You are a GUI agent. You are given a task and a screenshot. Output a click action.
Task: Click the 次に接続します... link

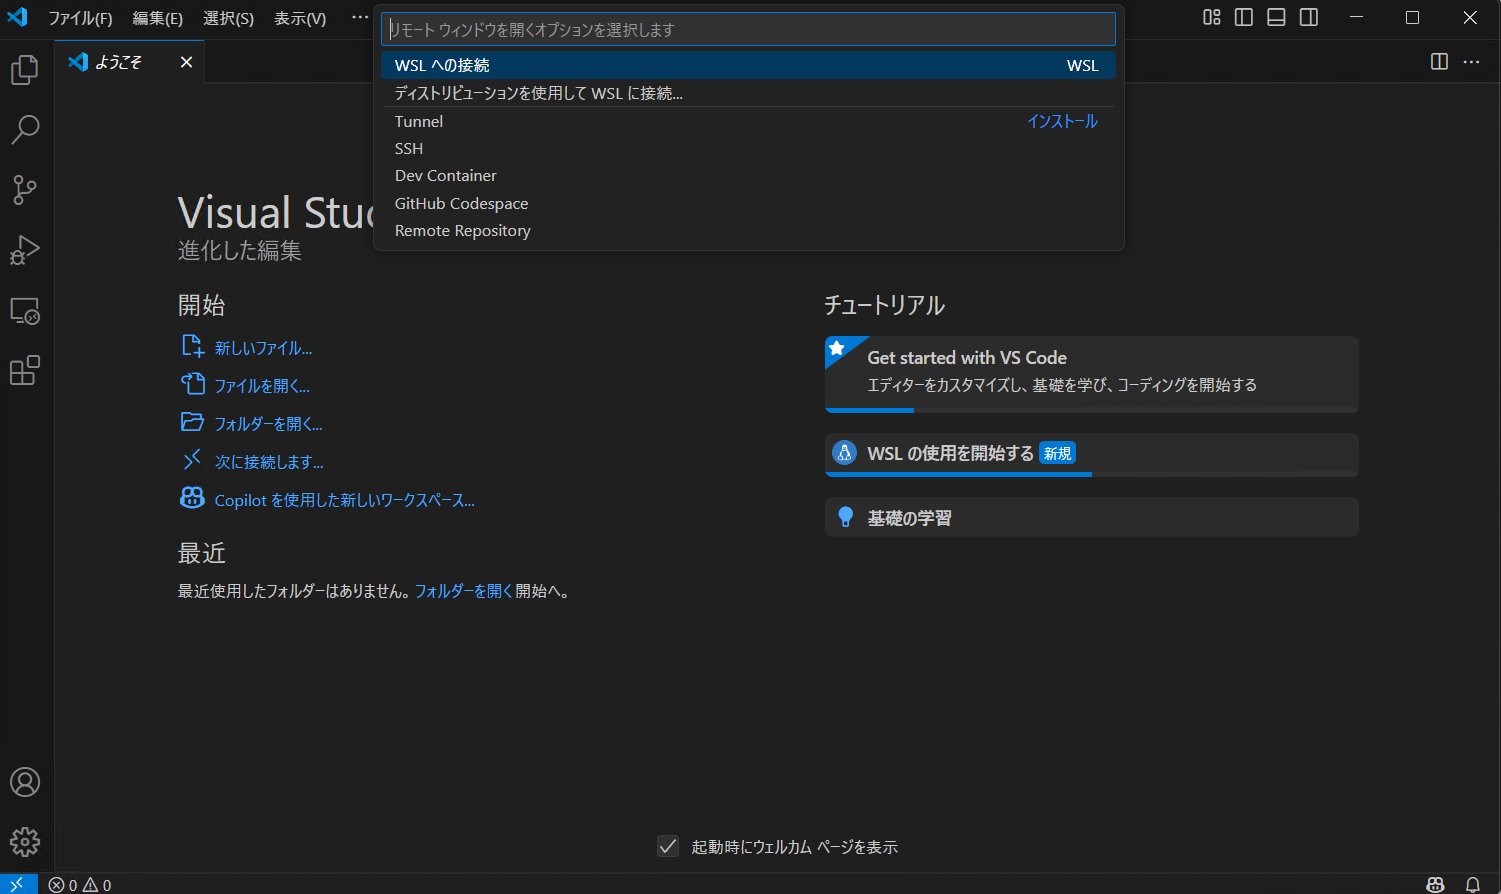[269, 462]
